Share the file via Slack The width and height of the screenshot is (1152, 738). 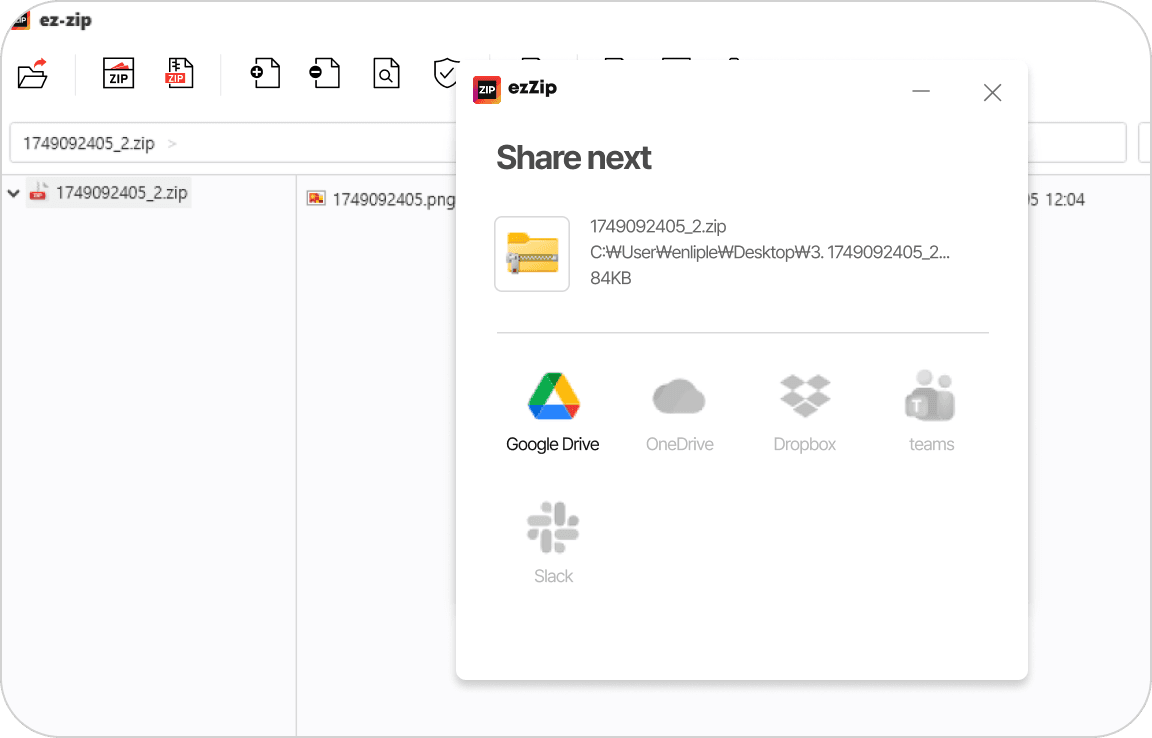pos(553,543)
